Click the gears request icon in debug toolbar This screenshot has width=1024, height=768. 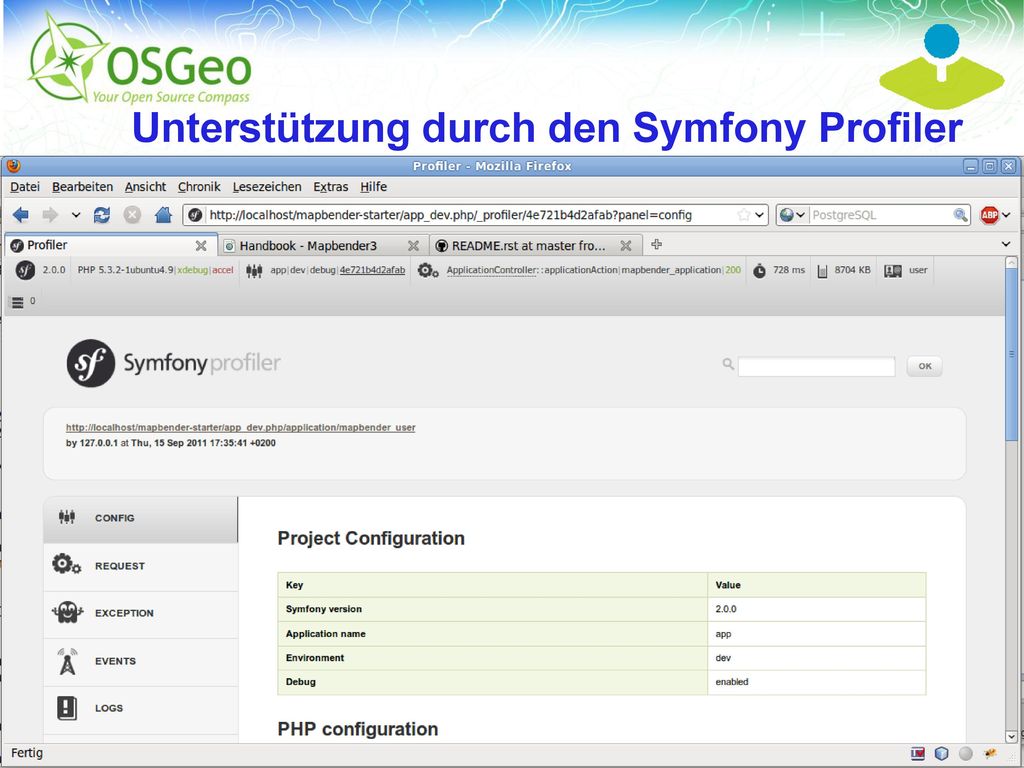428,270
